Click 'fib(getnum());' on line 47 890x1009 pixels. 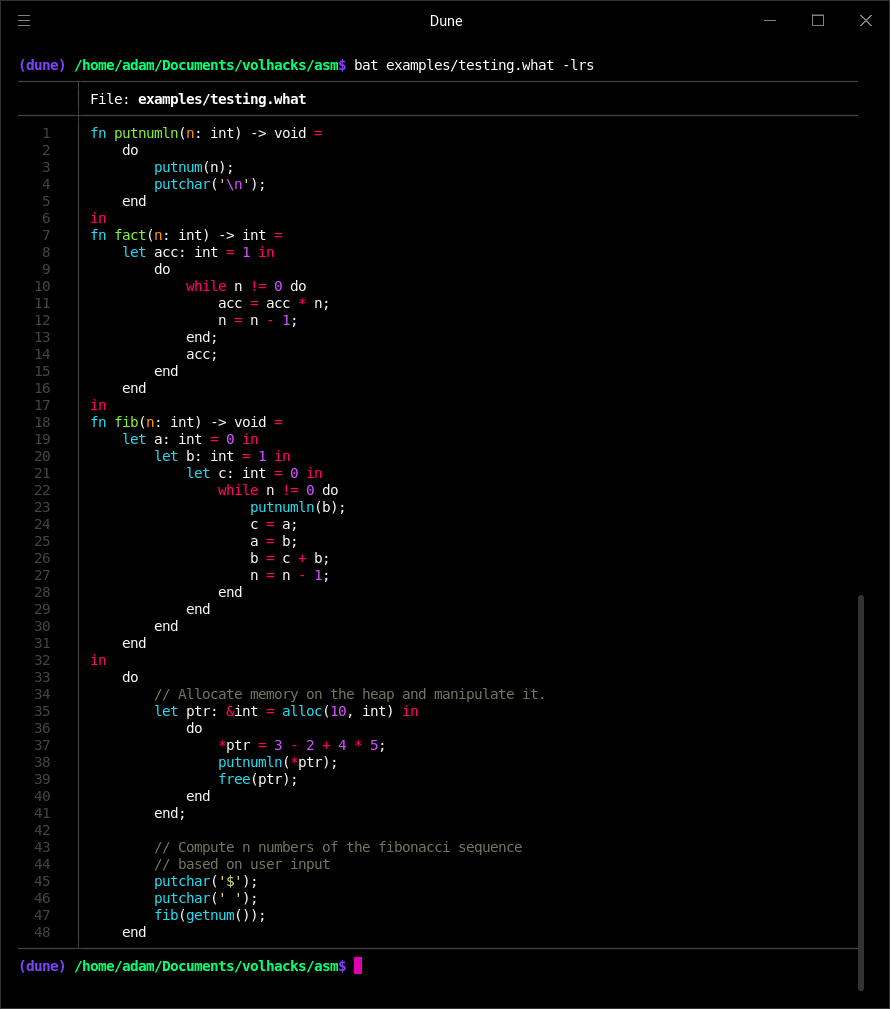tap(210, 915)
